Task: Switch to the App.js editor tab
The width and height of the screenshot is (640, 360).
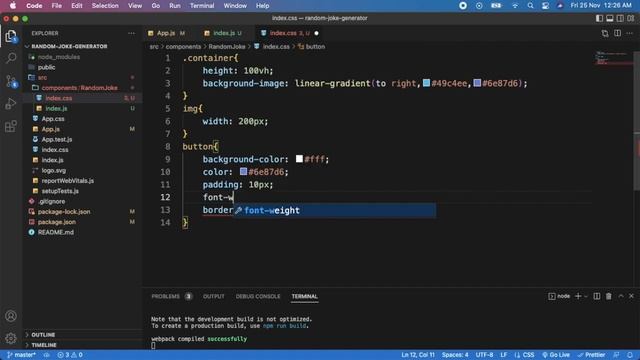Action: (x=167, y=33)
